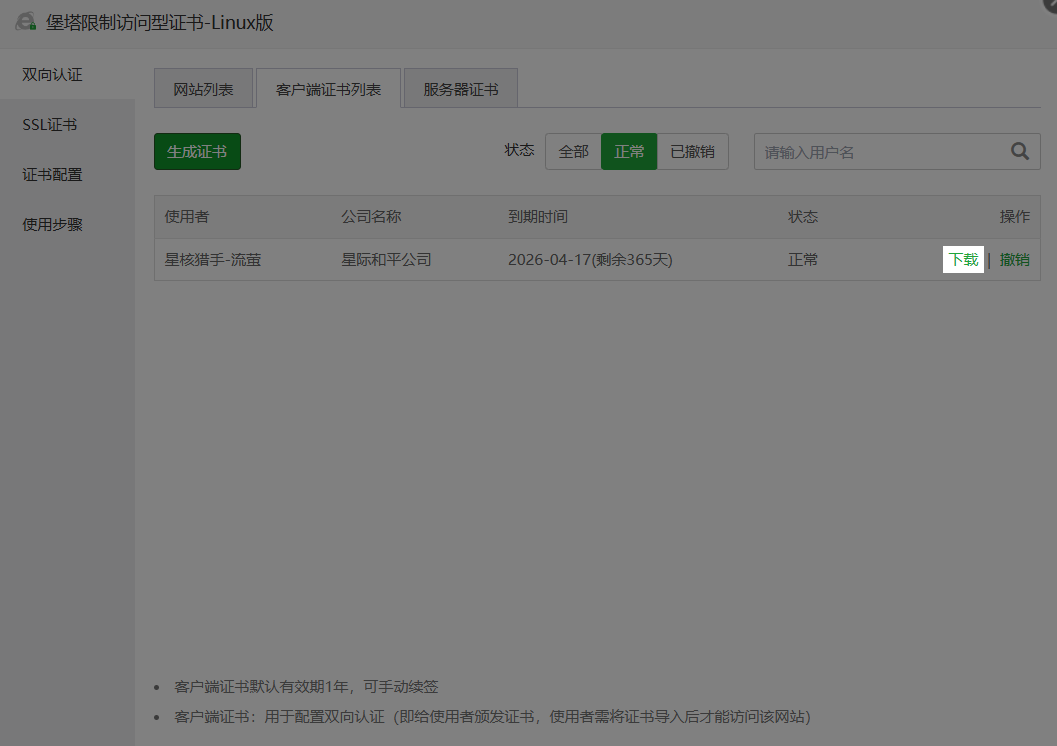Filter certificates by 全部 status
Image resolution: width=1057 pixels, height=746 pixels.
click(573, 151)
